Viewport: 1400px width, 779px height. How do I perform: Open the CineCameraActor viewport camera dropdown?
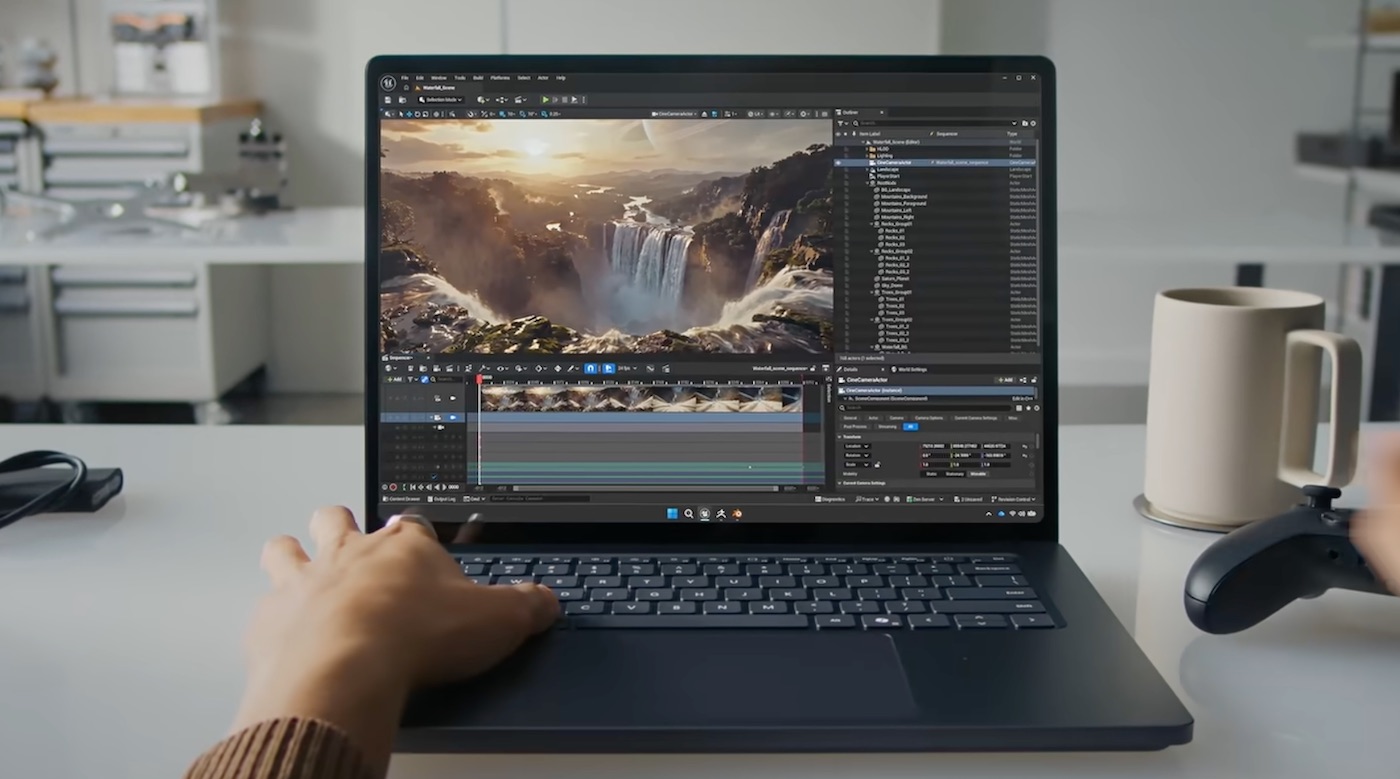[675, 114]
